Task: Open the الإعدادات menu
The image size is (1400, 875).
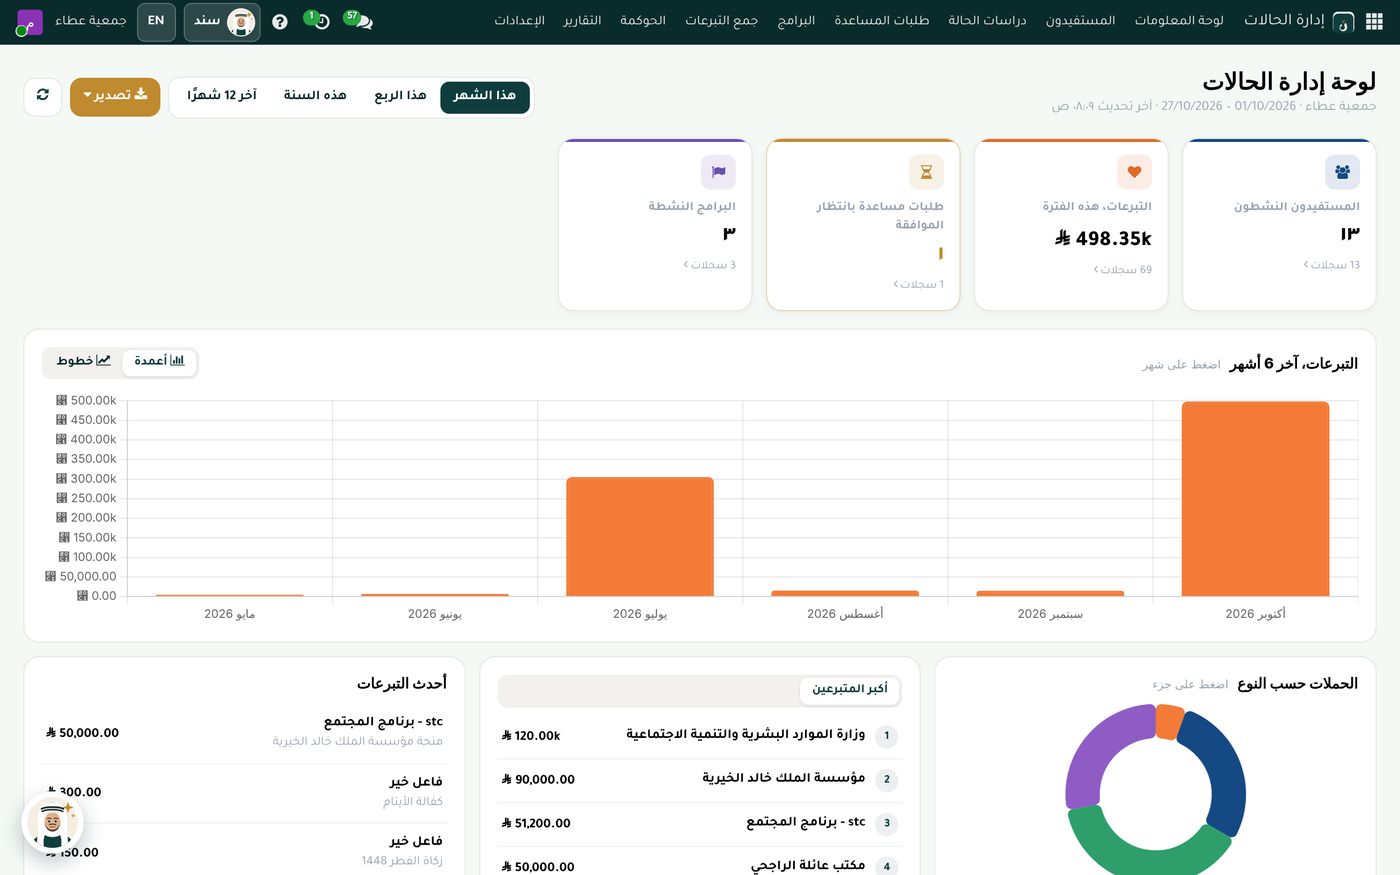Action: click(519, 21)
